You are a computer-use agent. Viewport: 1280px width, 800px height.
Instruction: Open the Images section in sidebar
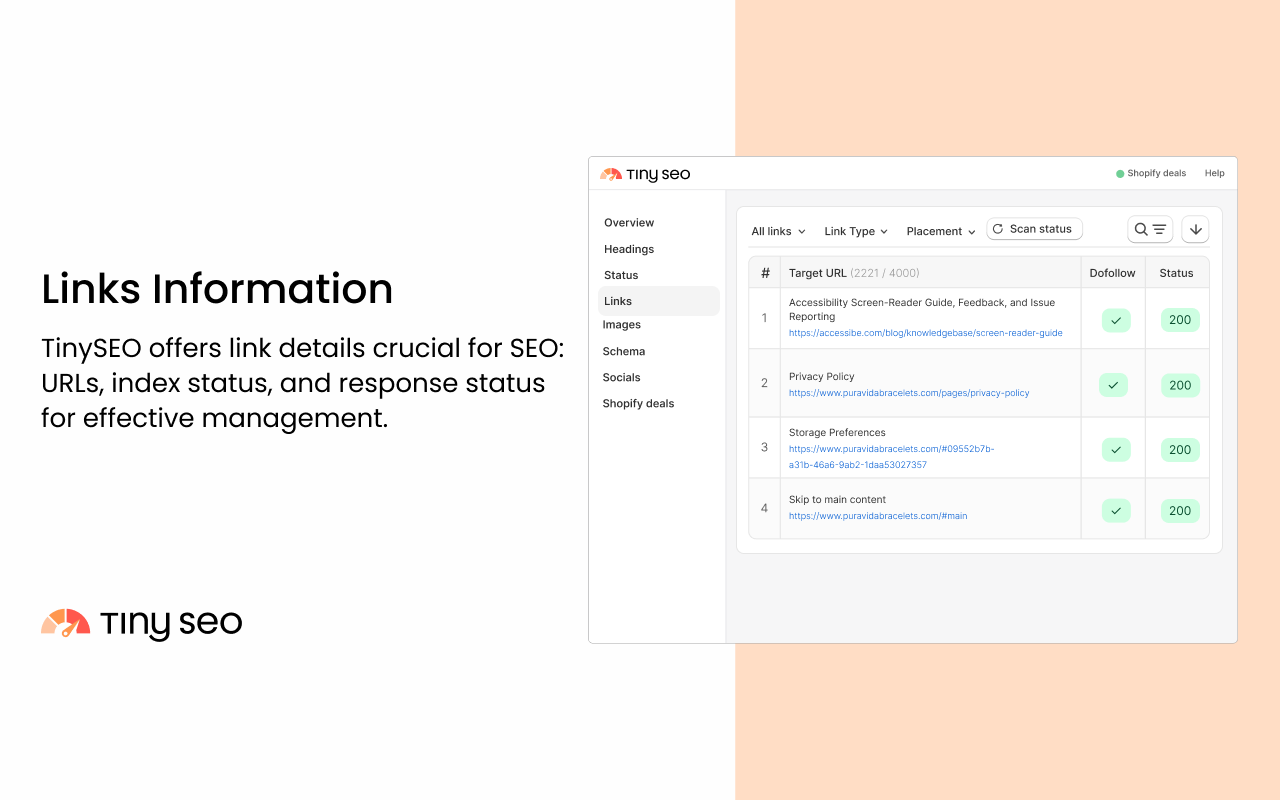pos(622,325)
